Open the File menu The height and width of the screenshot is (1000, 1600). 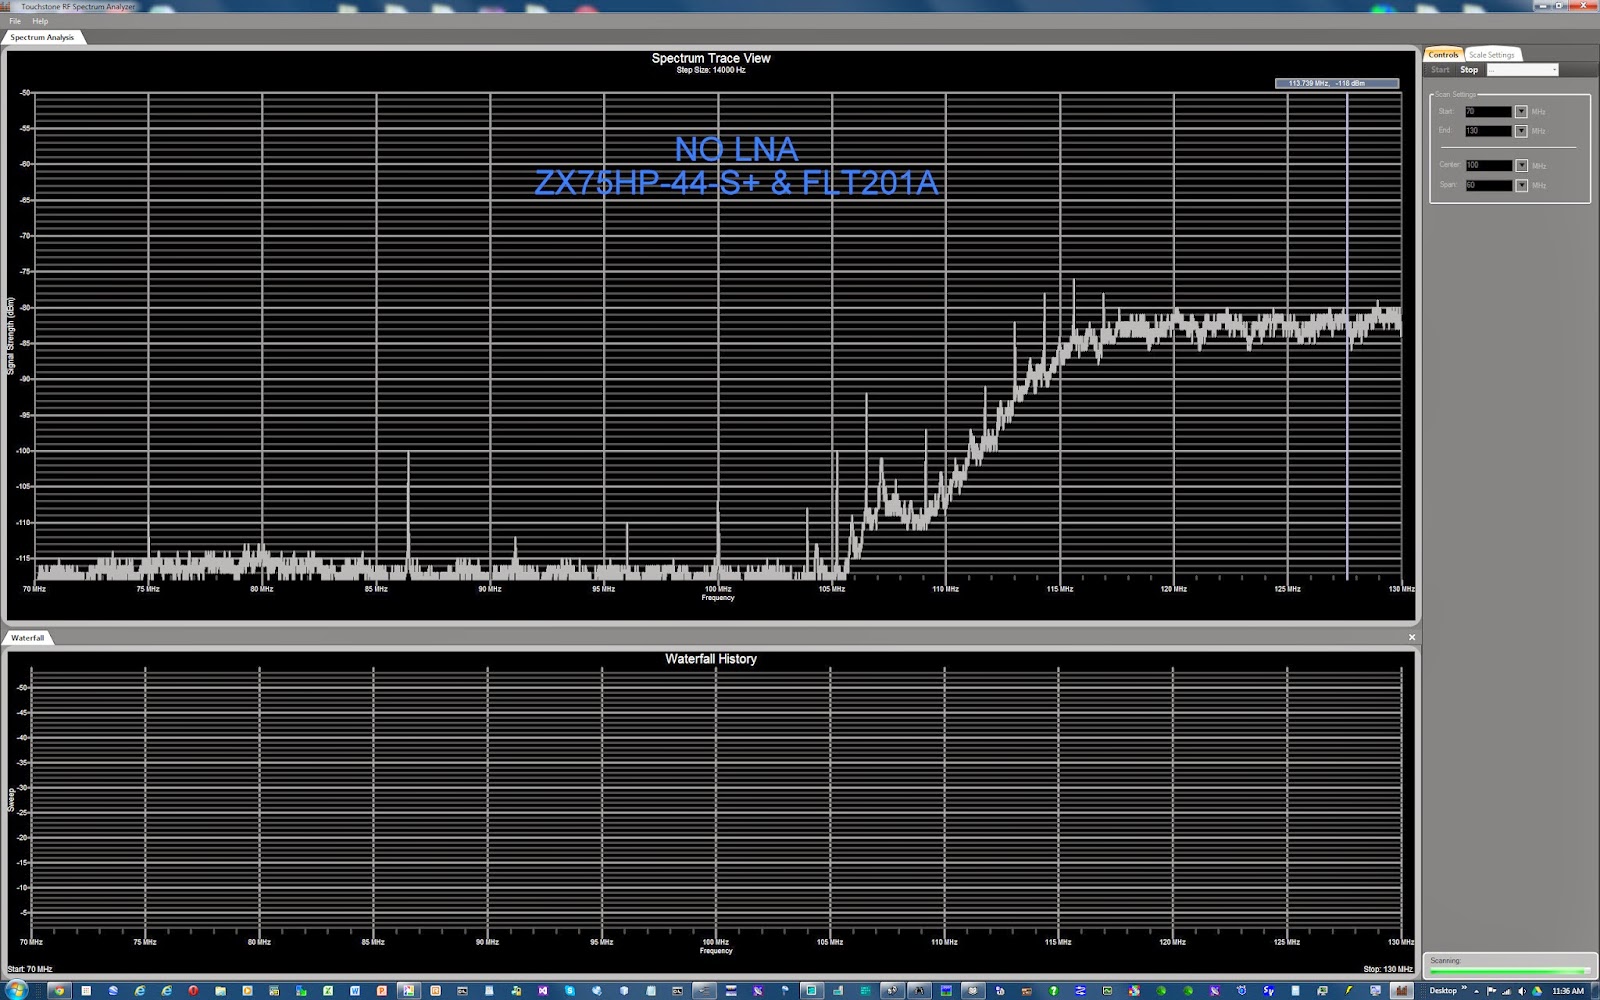15,21
